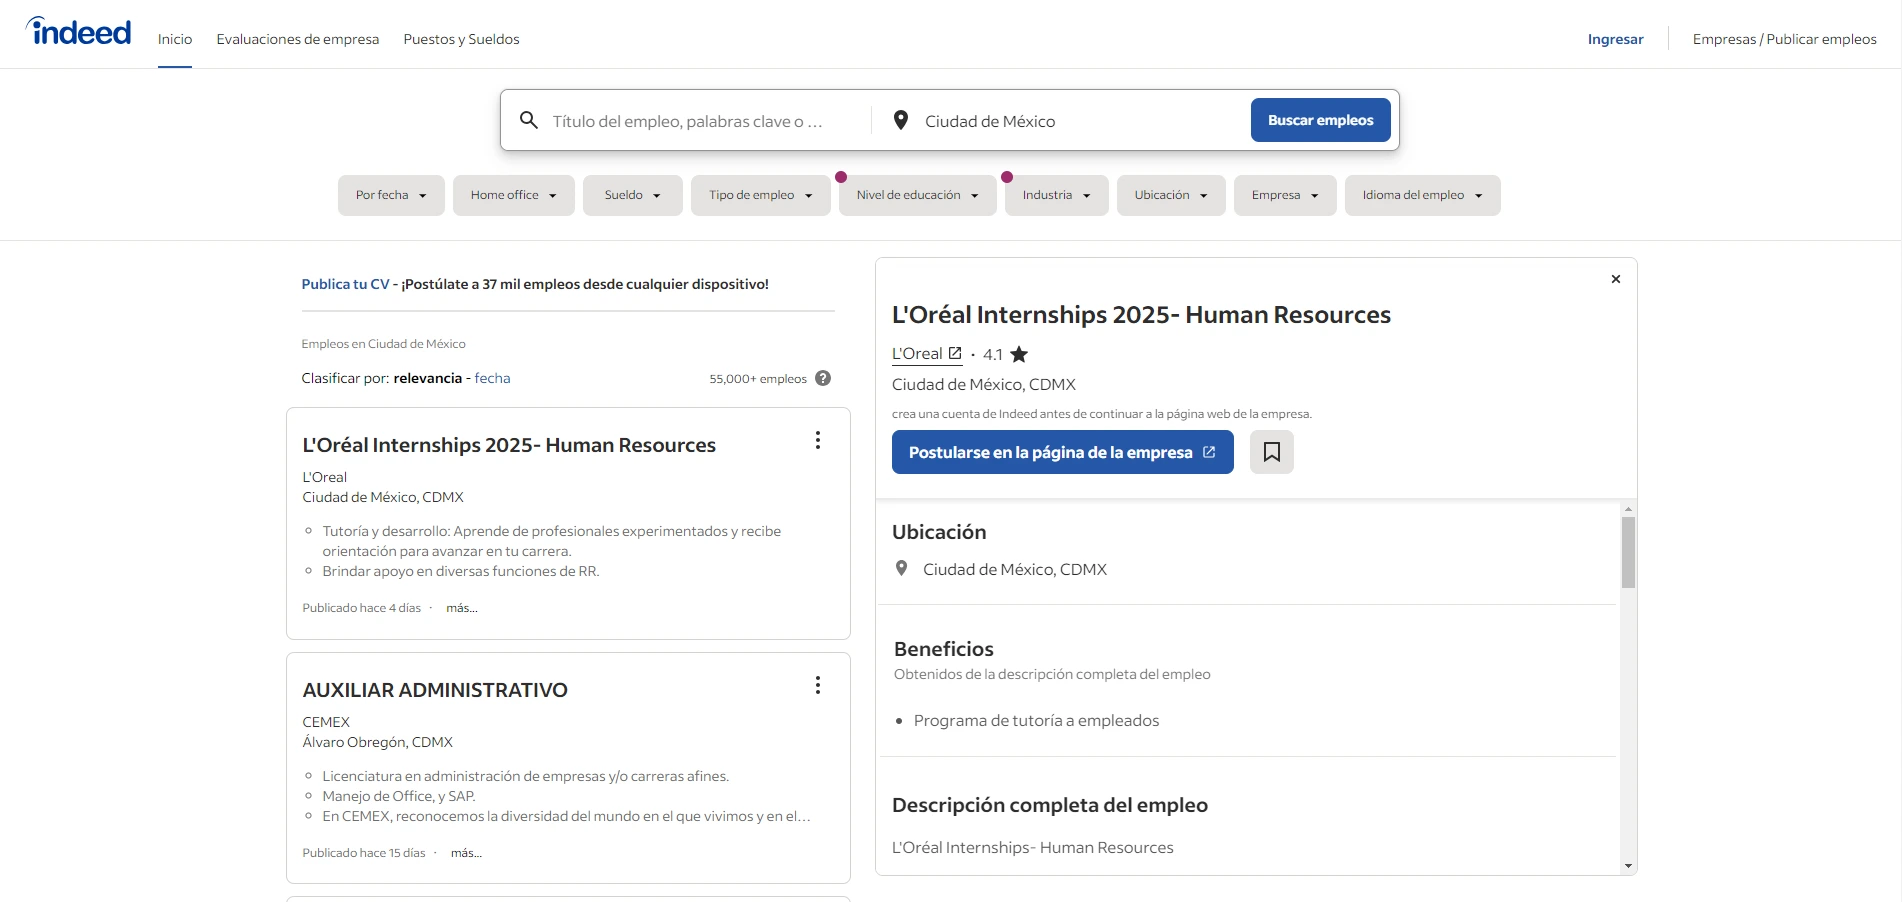Click external link icon next to L'Oreal
This screenshot has width=1902, height=902.
point(955,353)
